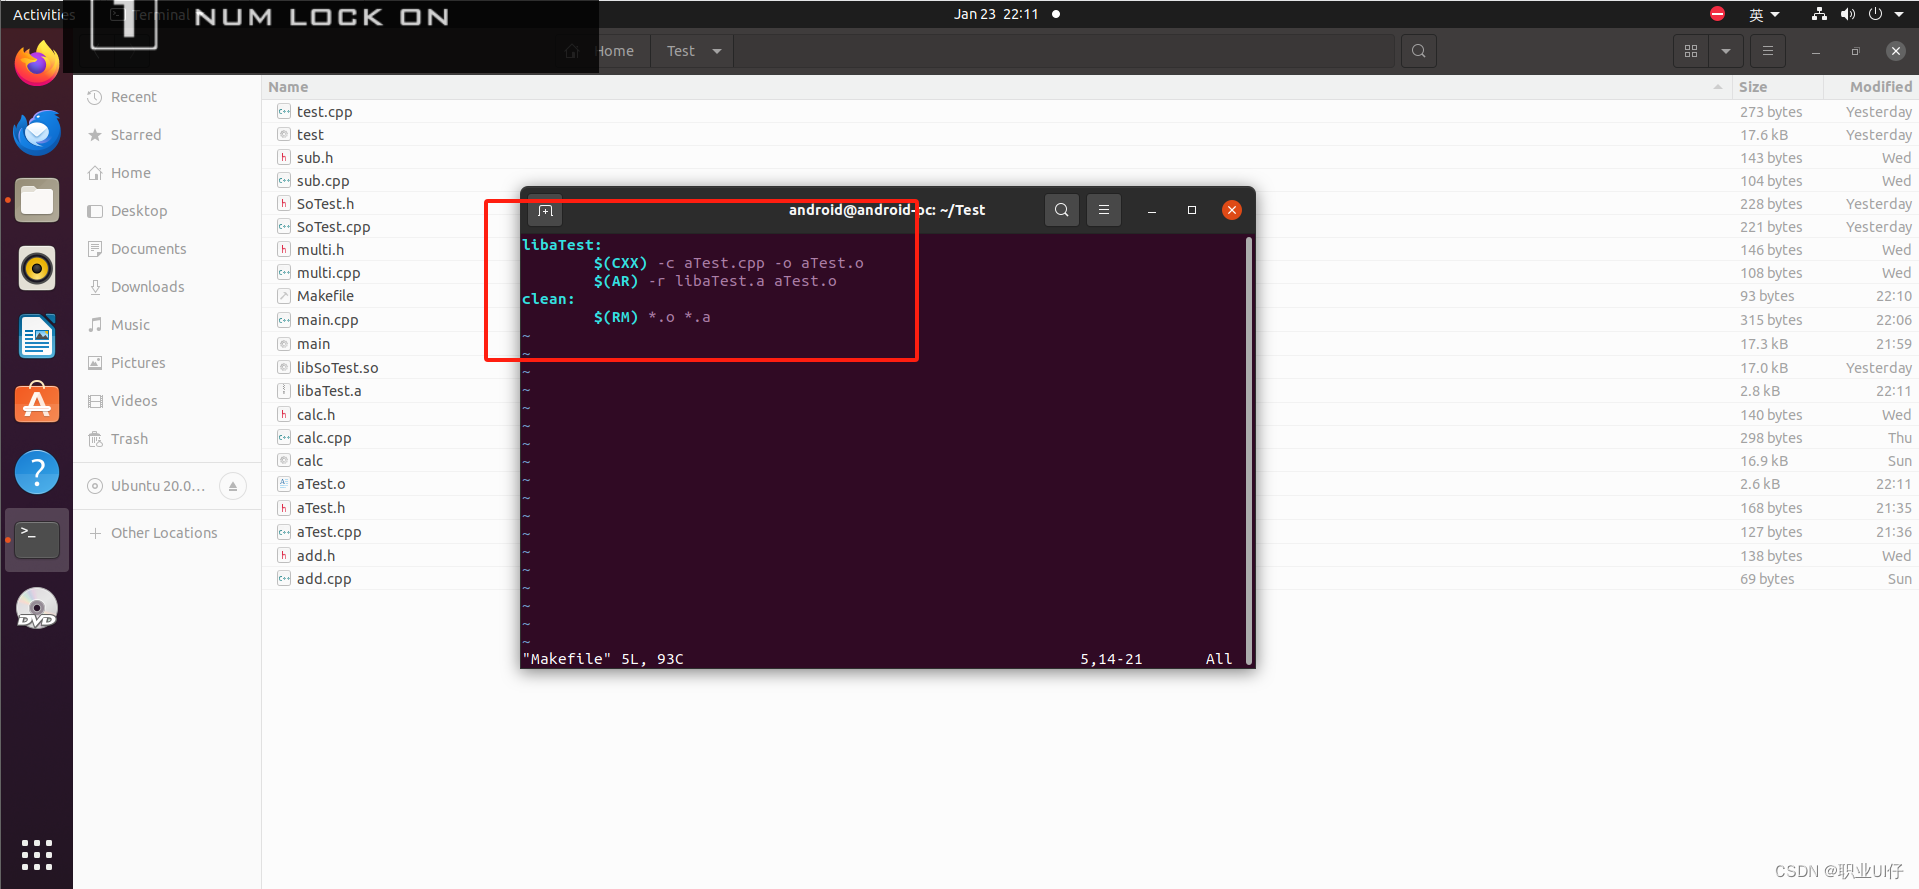Click the $(AR) command line in vim

click(715, 281)
